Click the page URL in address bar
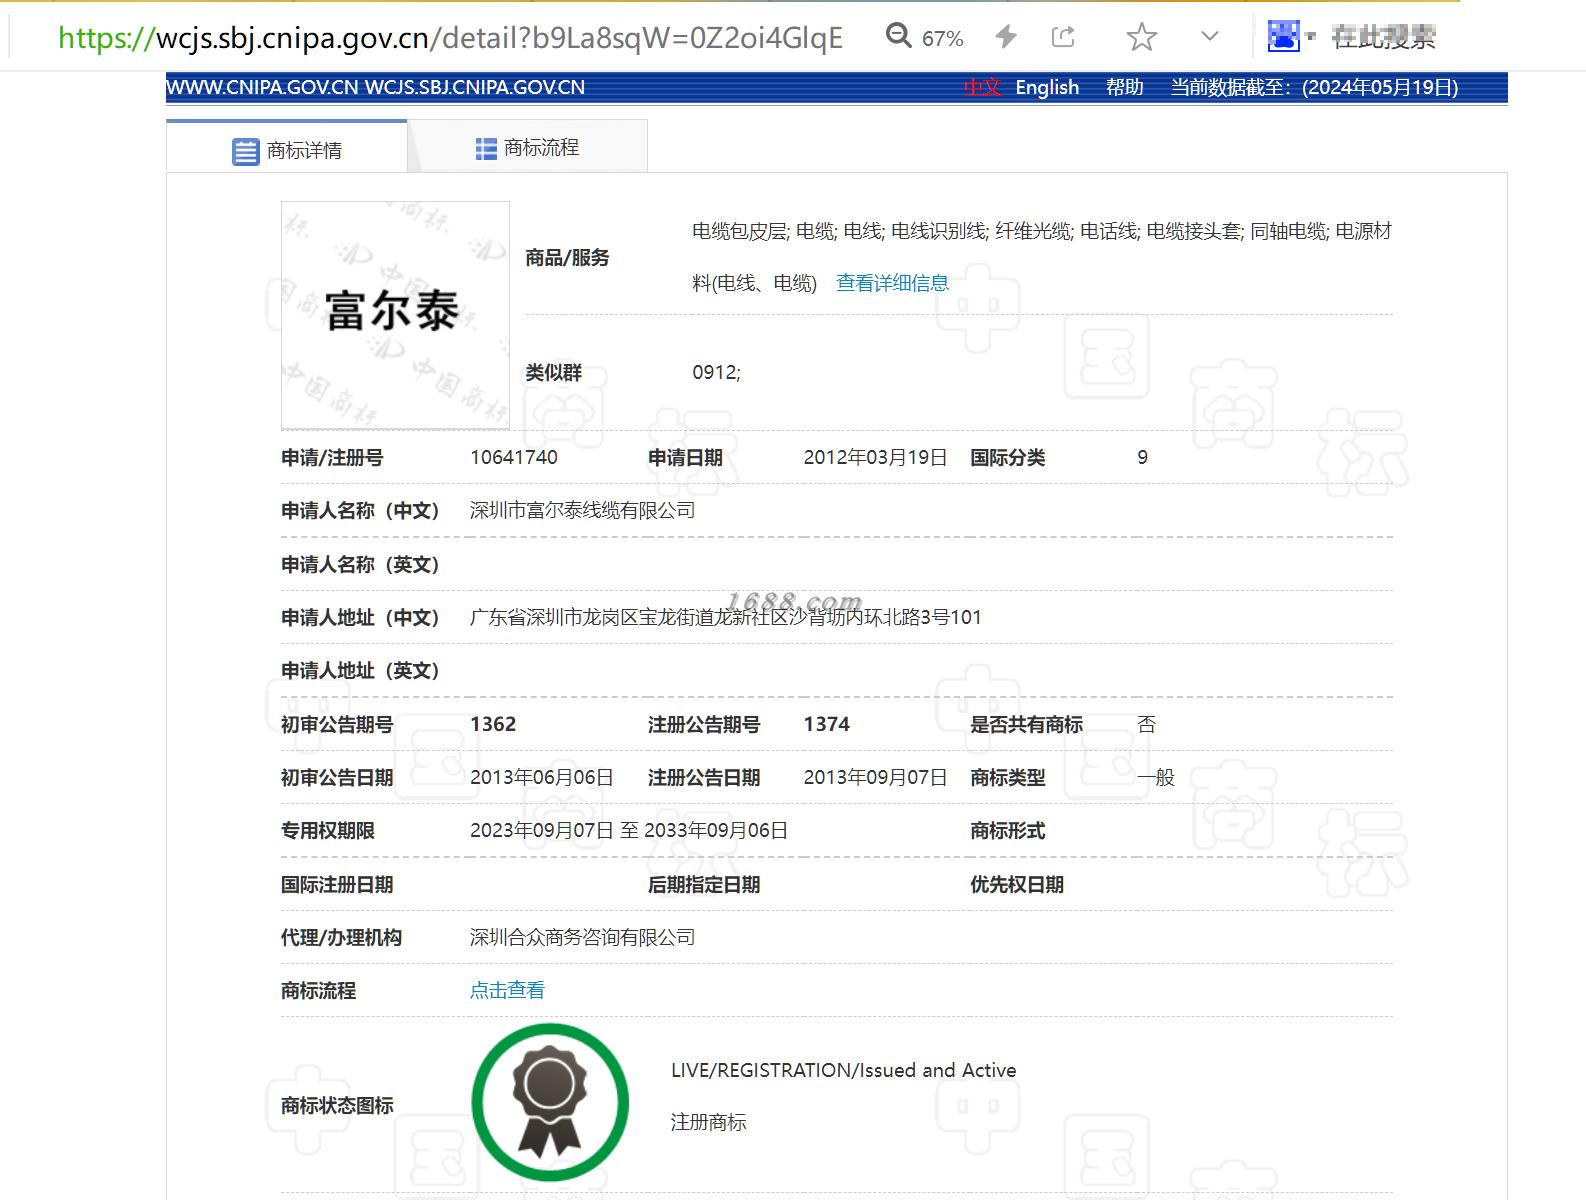The height and width of the screenshot is (1200, 1586). click(450, 38)
